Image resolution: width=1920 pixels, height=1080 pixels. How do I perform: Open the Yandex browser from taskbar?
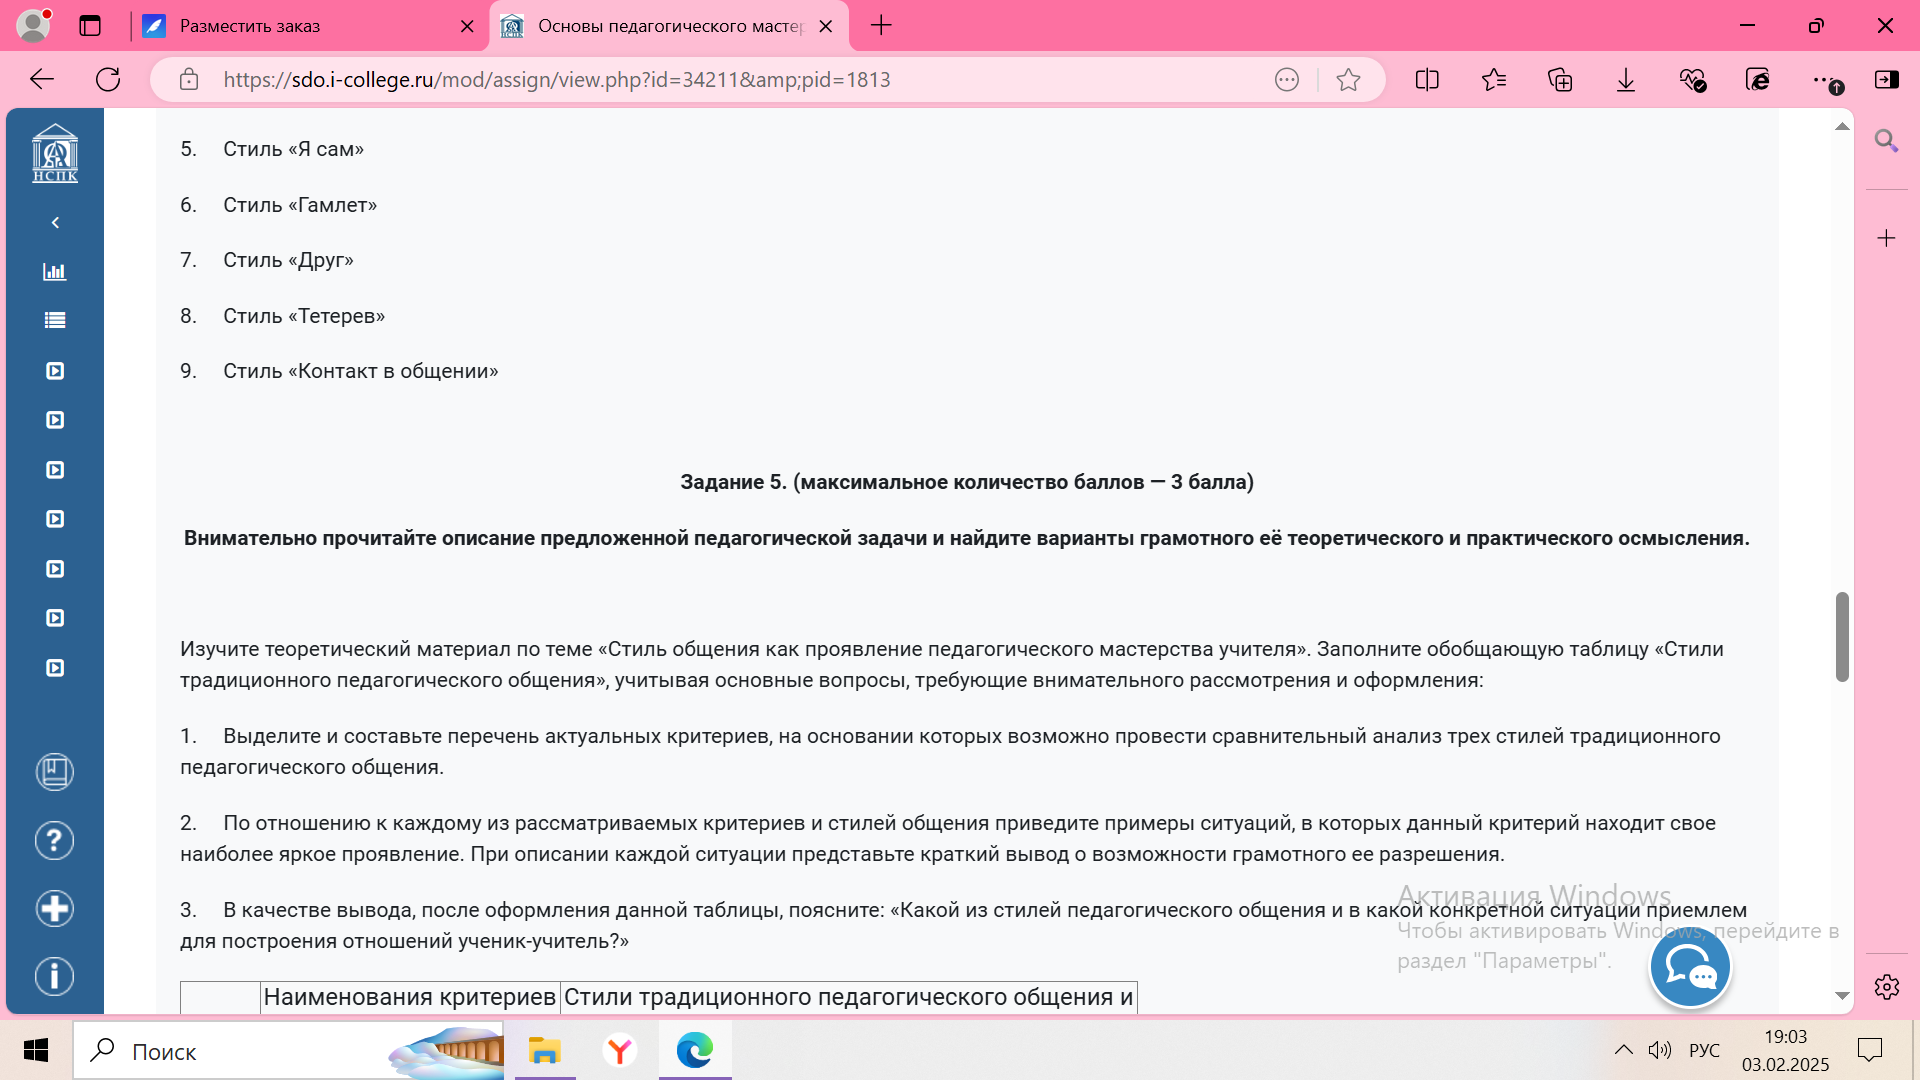tap(620, 1051)
